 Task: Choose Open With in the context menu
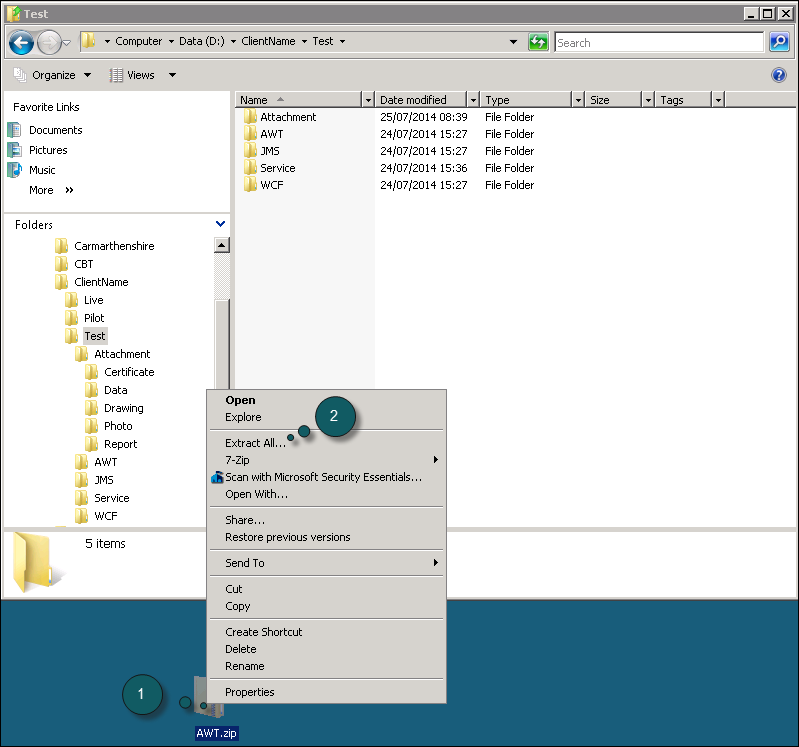(x=326, y=494)
